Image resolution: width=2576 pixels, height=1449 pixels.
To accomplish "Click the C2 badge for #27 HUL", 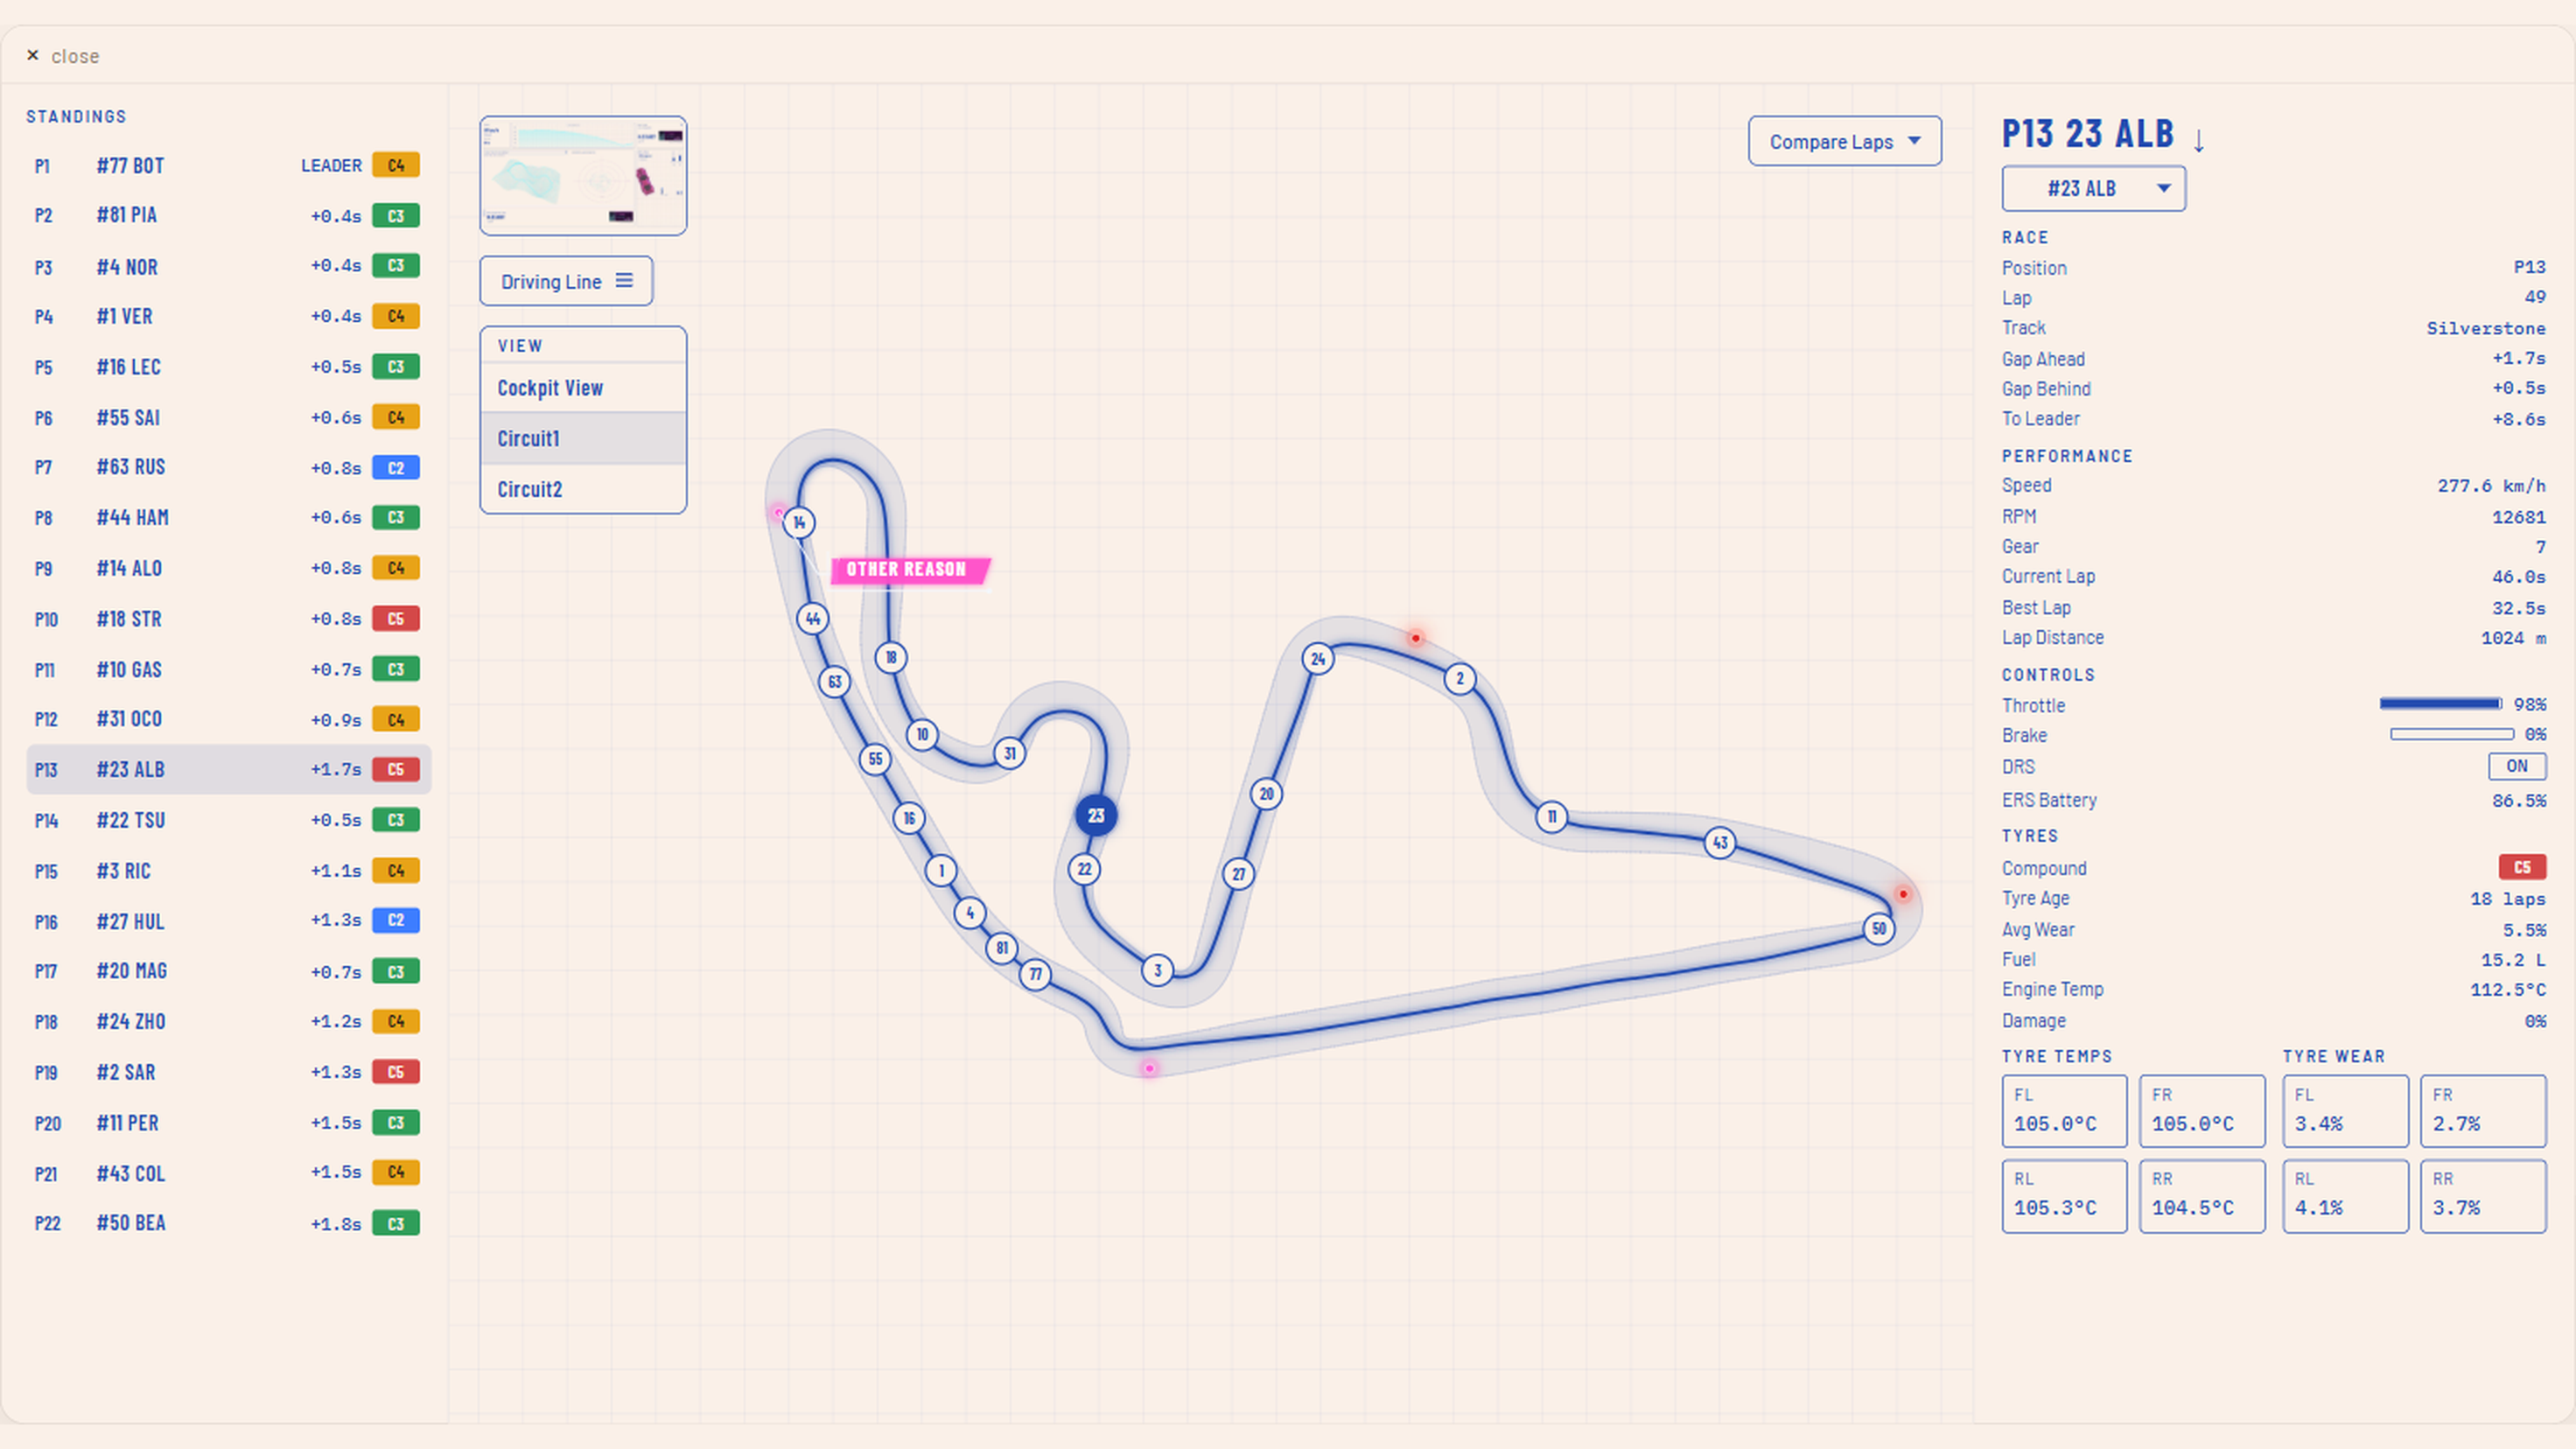I will 396,920.
